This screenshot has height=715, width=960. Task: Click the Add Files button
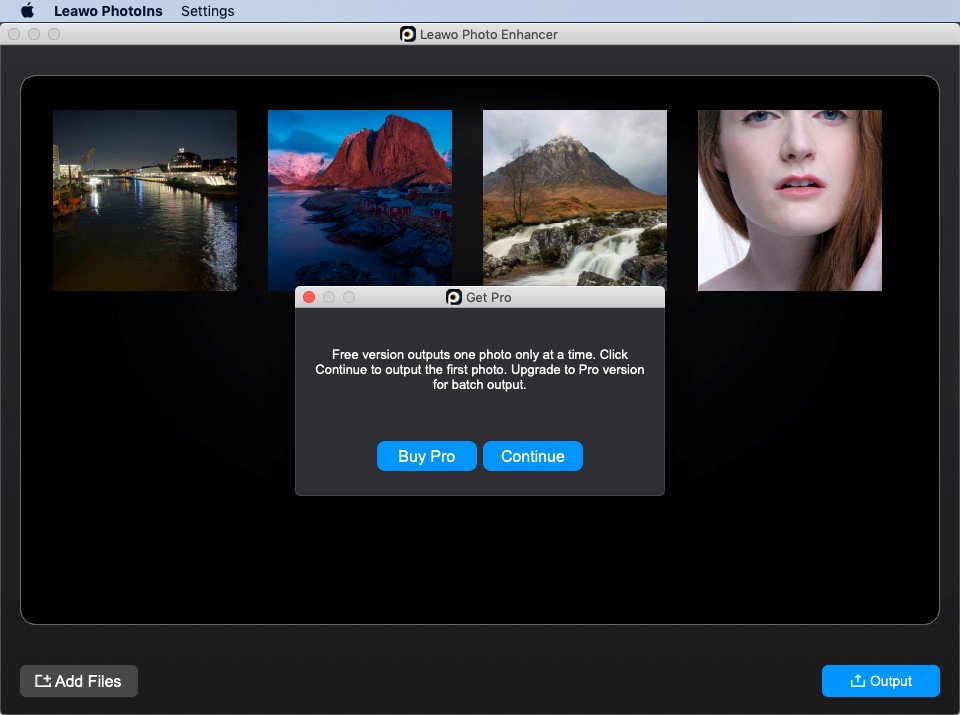79,681
